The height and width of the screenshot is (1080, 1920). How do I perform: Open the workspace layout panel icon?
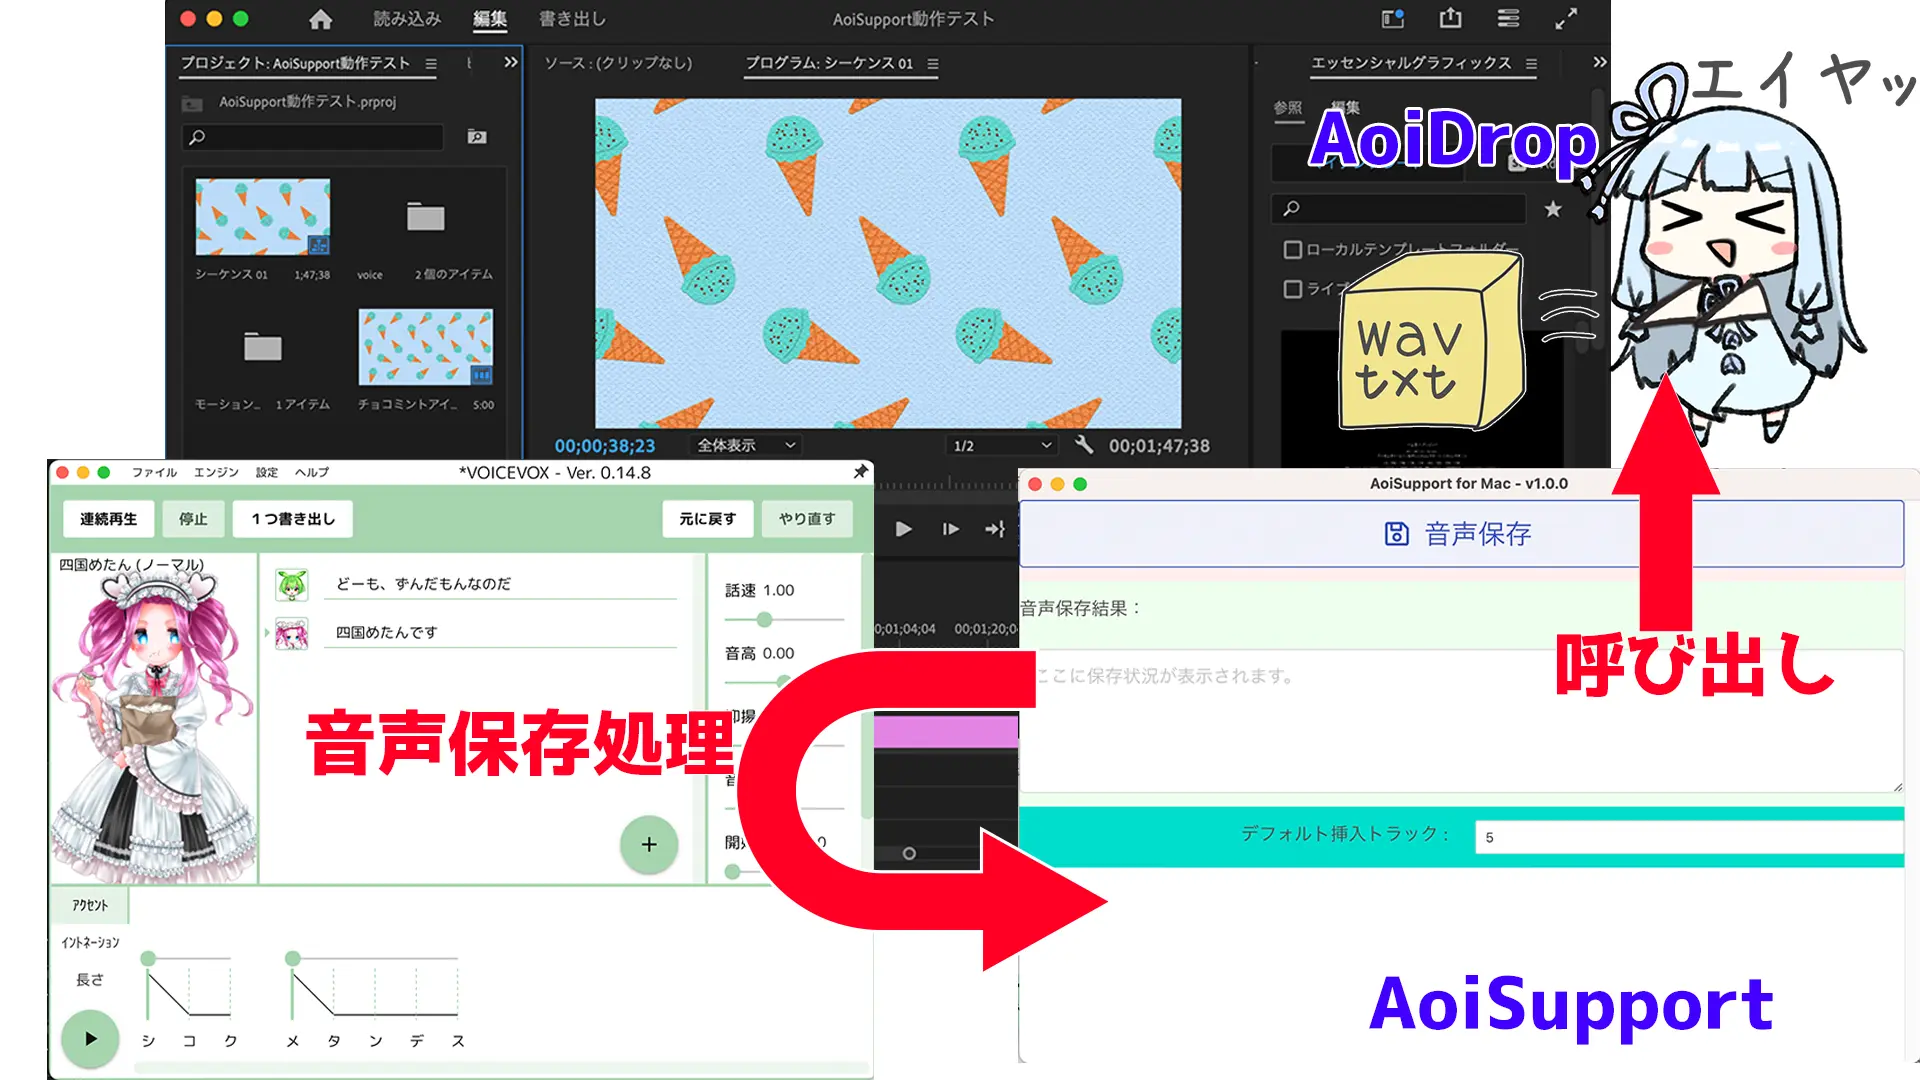[1508, 19]
